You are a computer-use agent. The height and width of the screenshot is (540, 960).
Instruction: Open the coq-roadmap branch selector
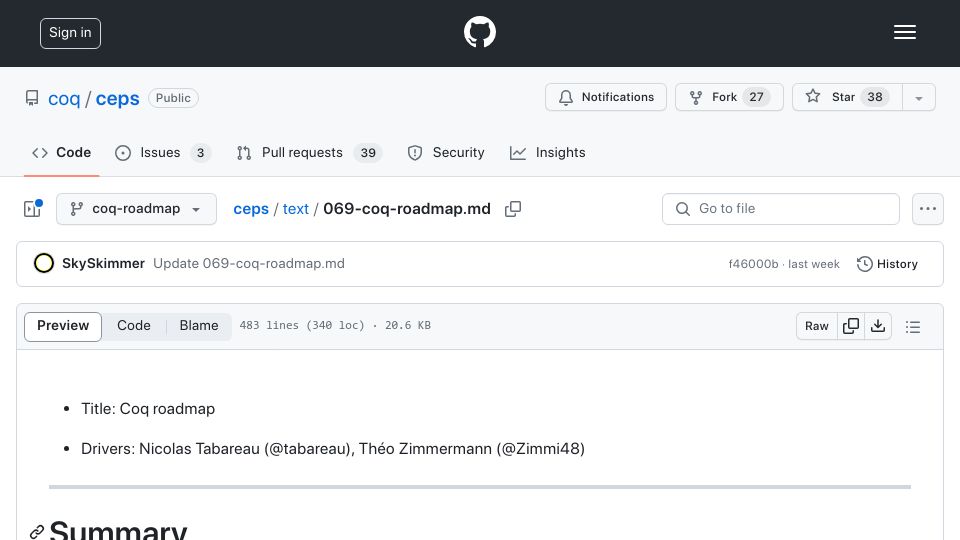[136, 209]
